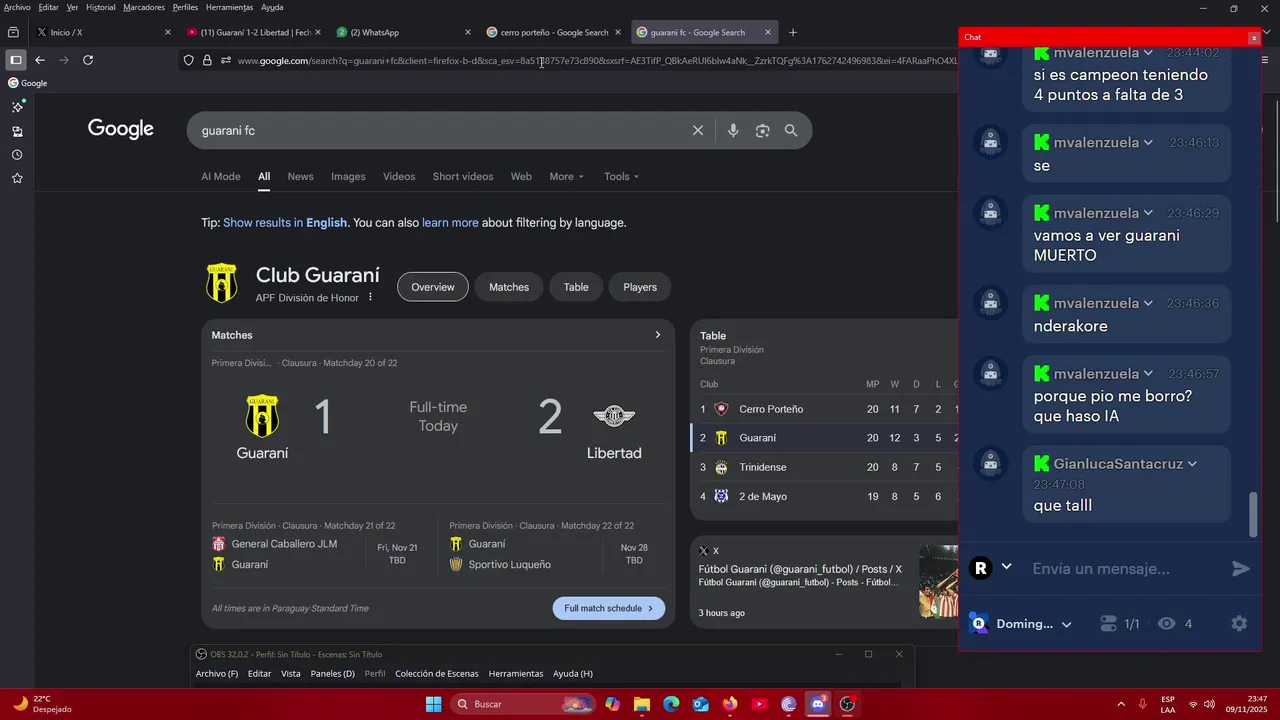Click the 'Matches' chip for Club Guaraní
1280x720 pixels.
coord(509,287)
